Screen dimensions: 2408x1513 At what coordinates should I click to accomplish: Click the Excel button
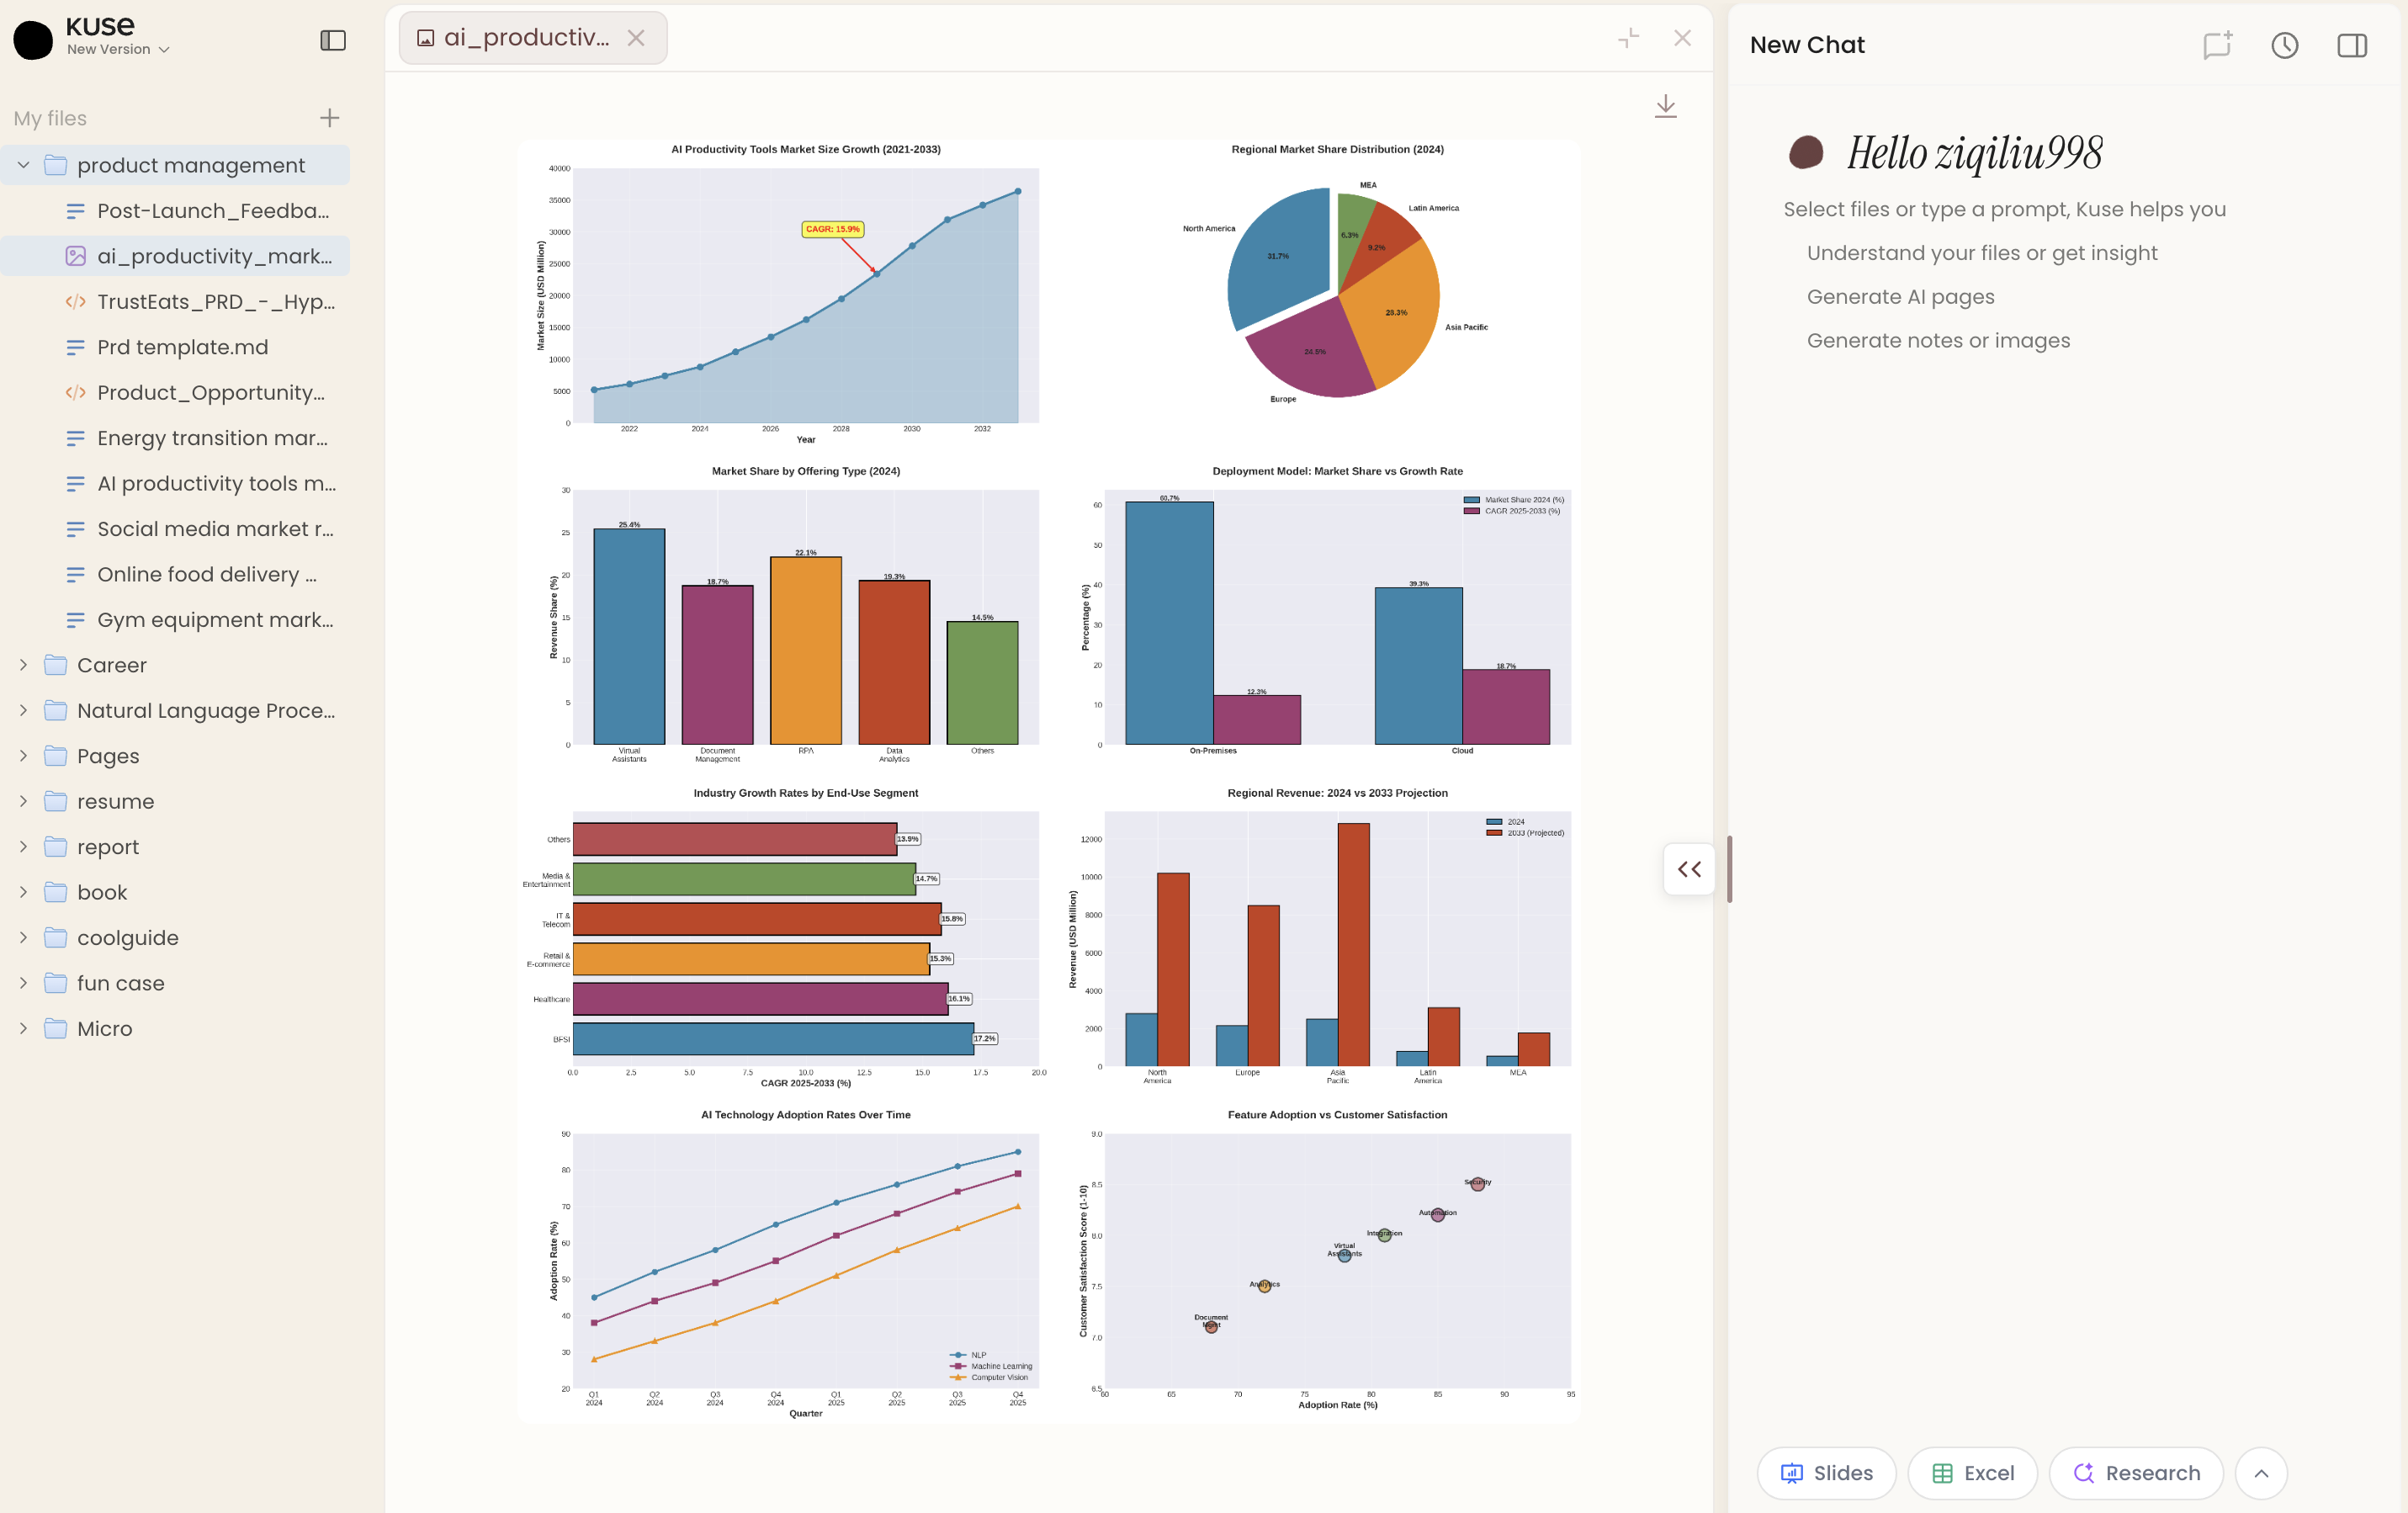1972,1473
